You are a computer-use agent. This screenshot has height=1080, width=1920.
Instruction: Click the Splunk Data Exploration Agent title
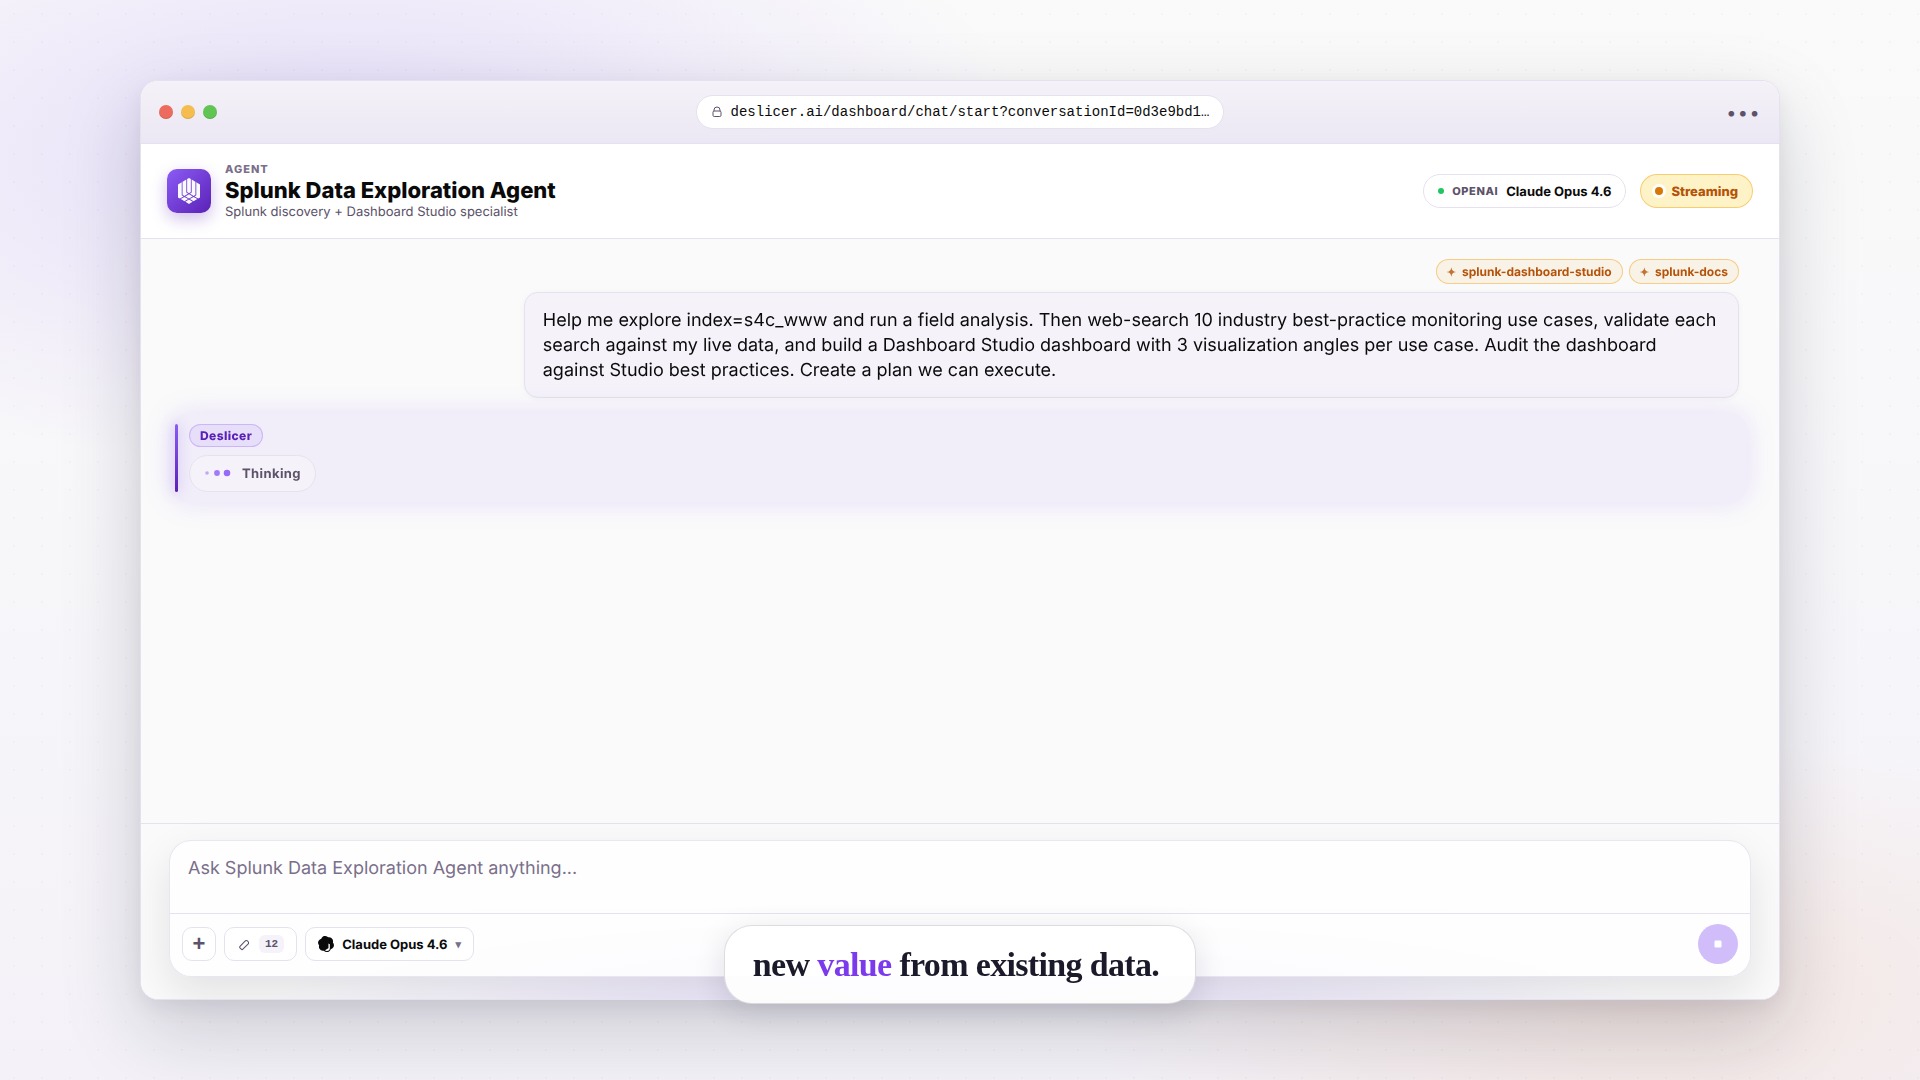tap(390, 190)
